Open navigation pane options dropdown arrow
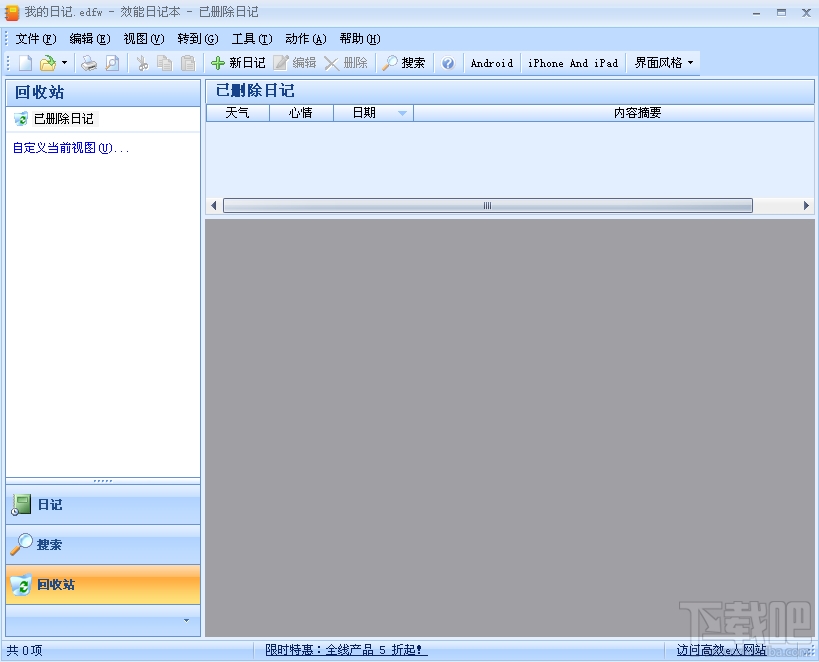This screenshot has height=662, width=819. 186,621
